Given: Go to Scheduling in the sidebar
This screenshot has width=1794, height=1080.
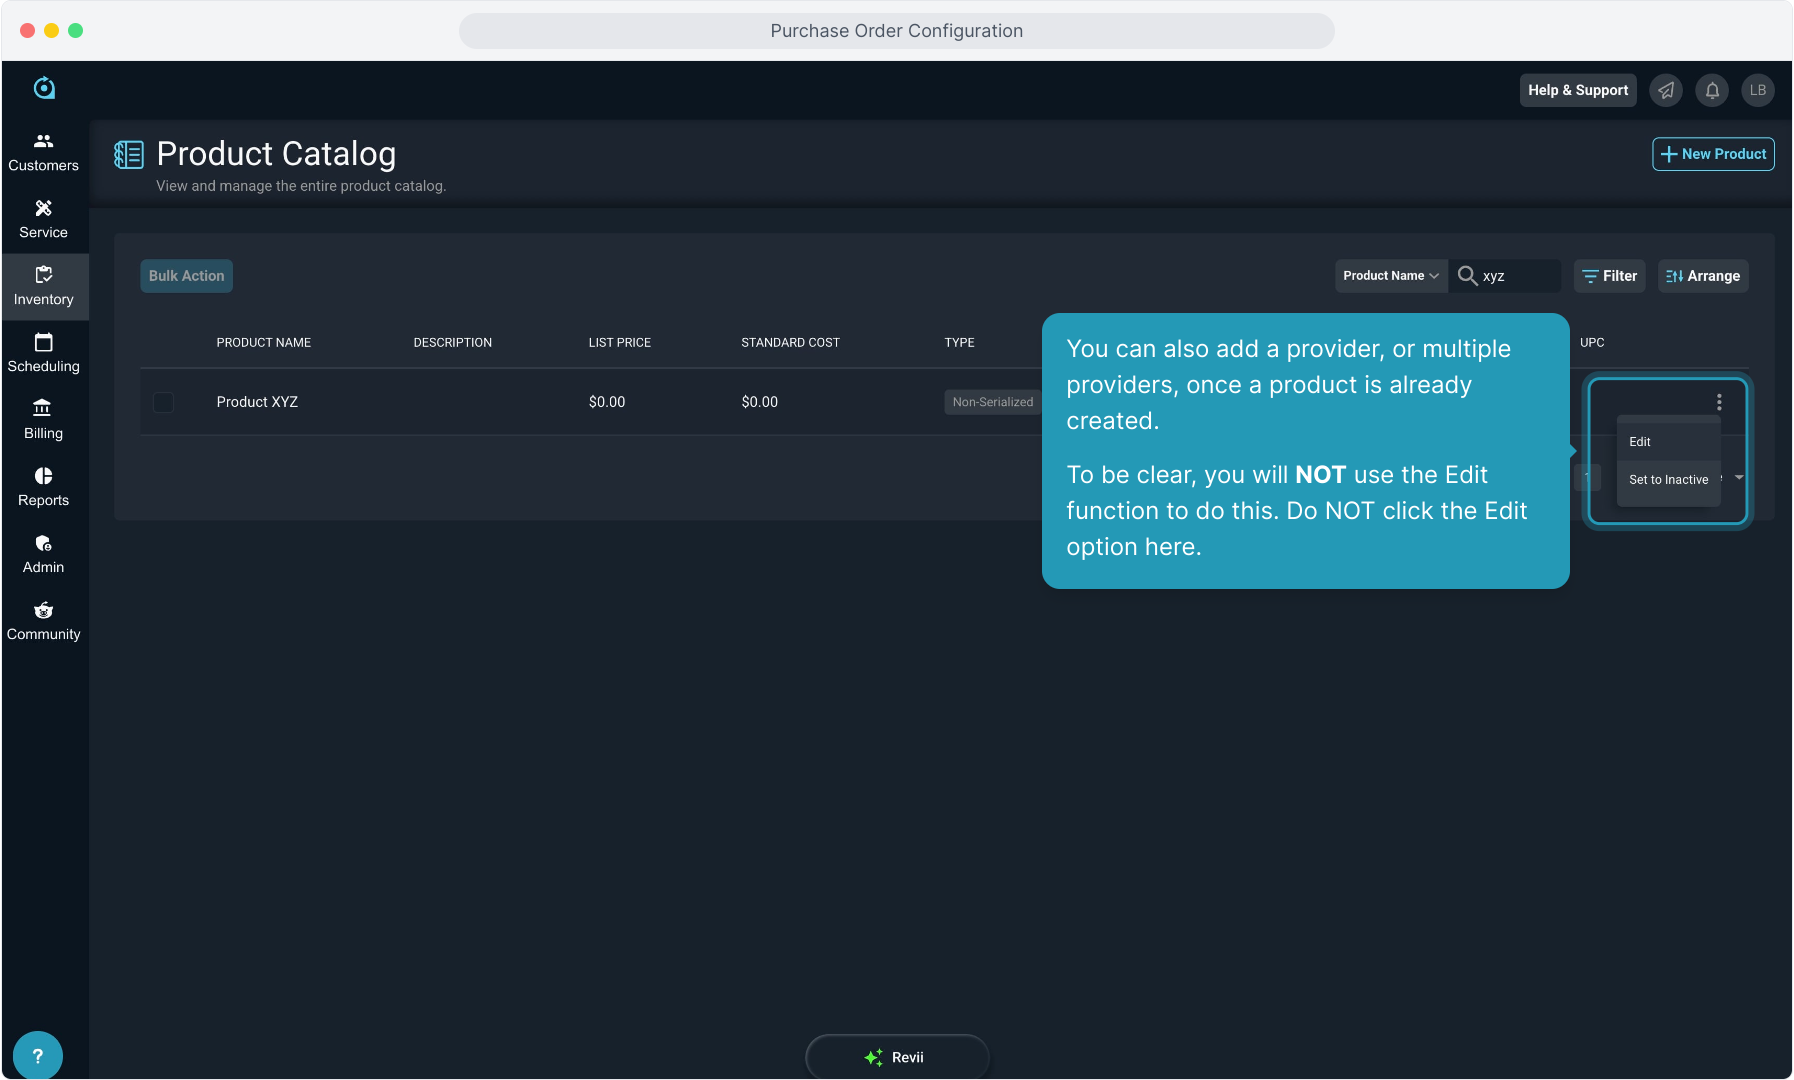Looking at the screenshot, I should pos(43,353).
